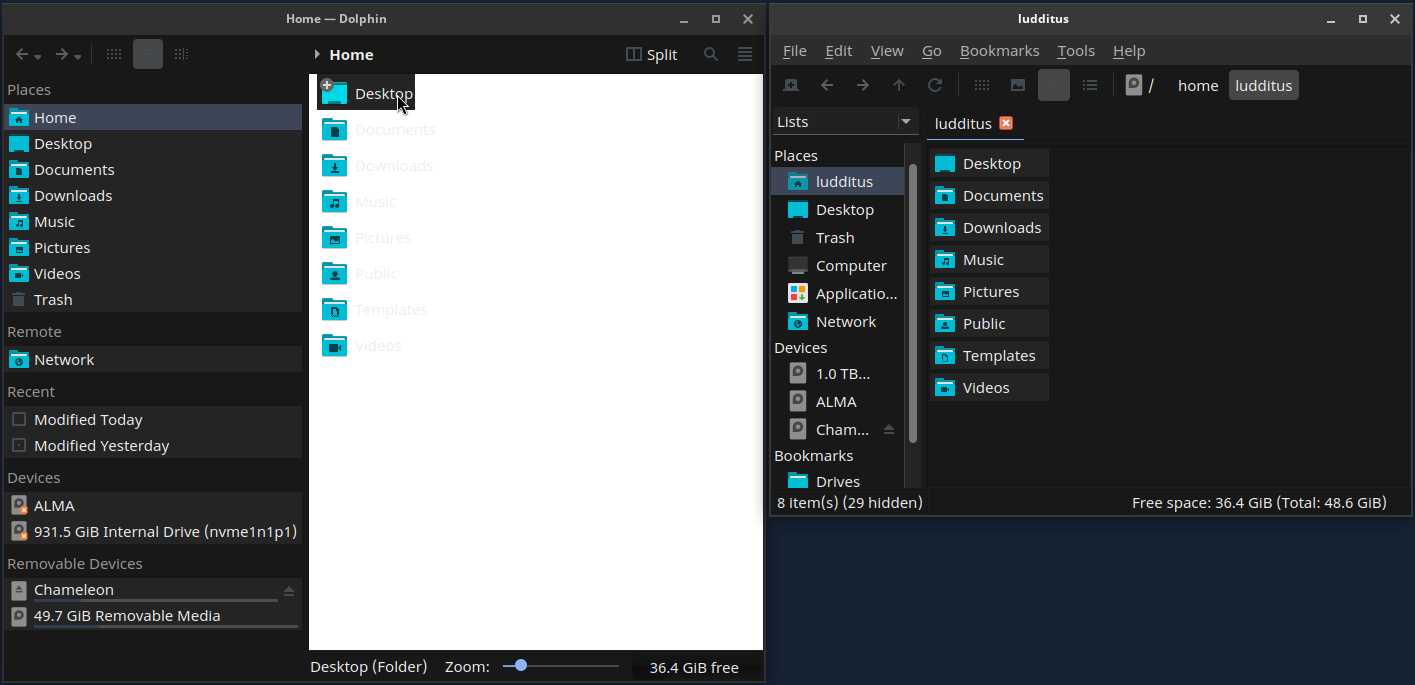Toggle Split view in Dolphin

(651, 55)
